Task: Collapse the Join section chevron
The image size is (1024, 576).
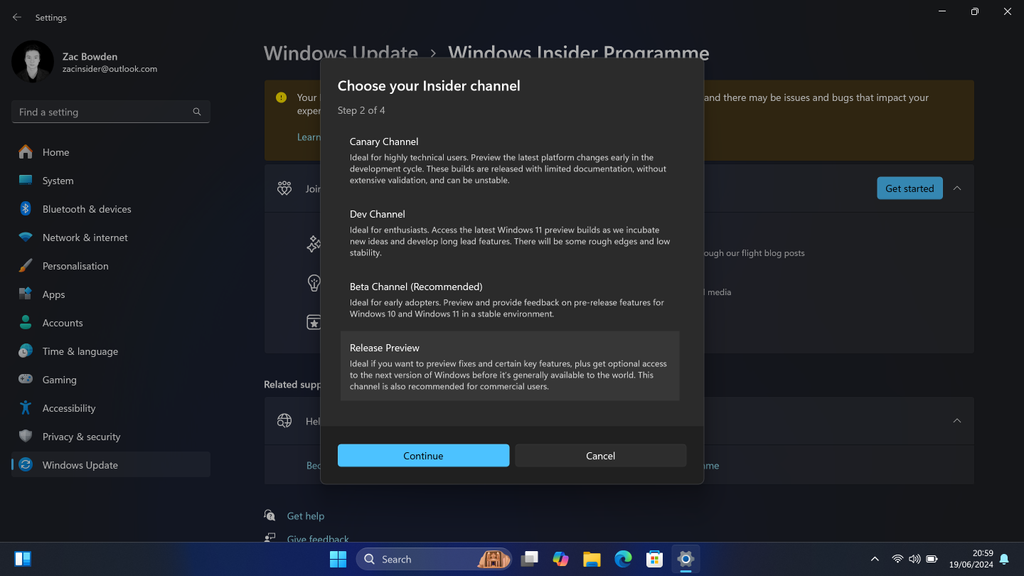Action: coord(957,188)
